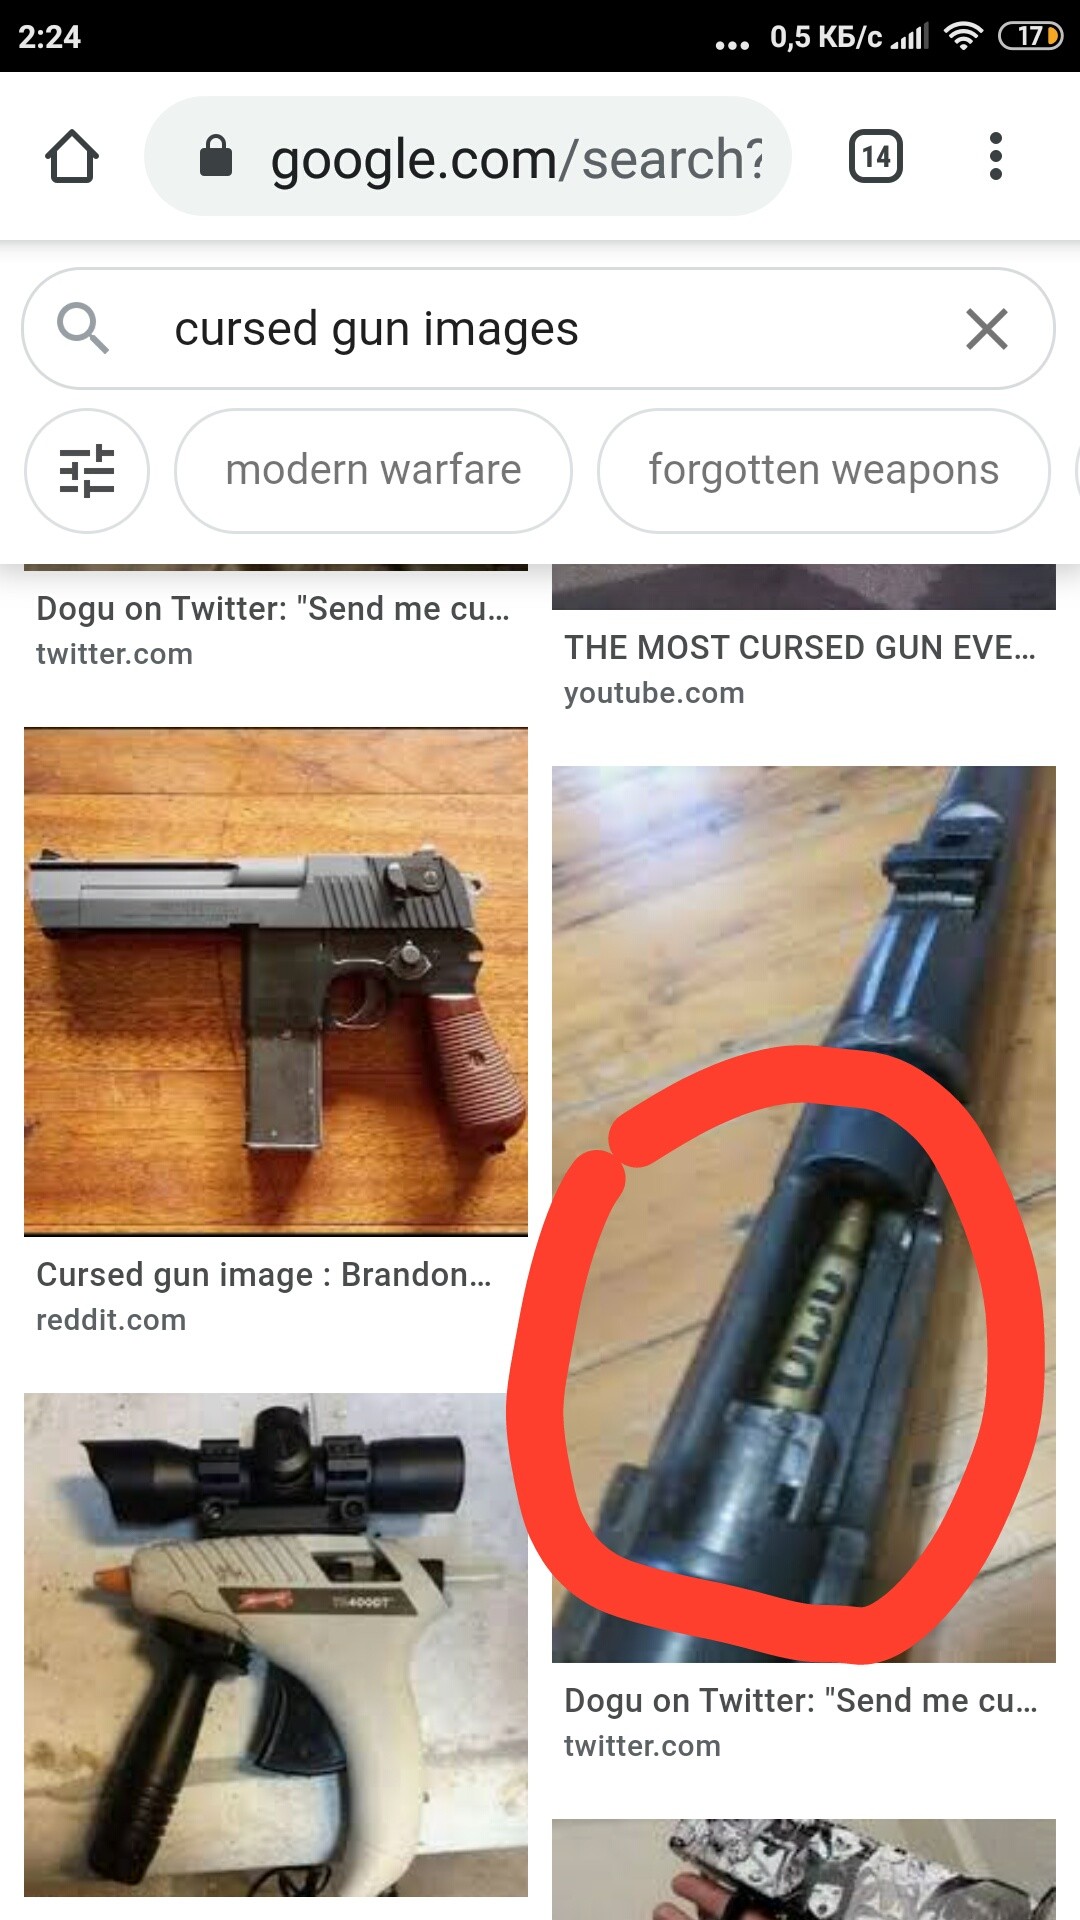Open 'Cursed gun image : Brandon...' reddit link

point(264,1275)
